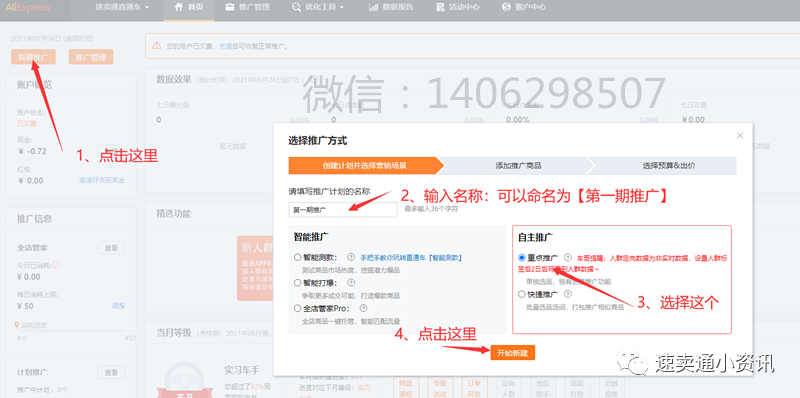
Task: Click the 最多输入36个字符 hint text
Action: click(x=431, y=209)
